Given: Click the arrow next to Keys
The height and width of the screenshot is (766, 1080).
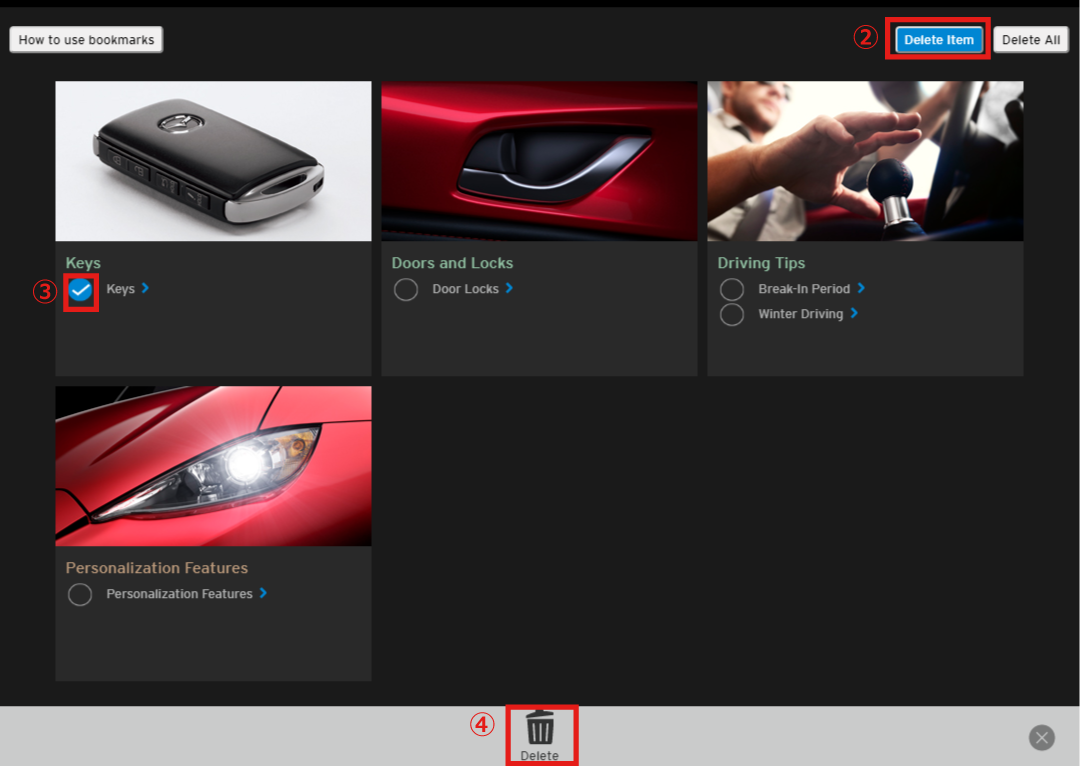Looking at the screenshot, I should 145,288.
